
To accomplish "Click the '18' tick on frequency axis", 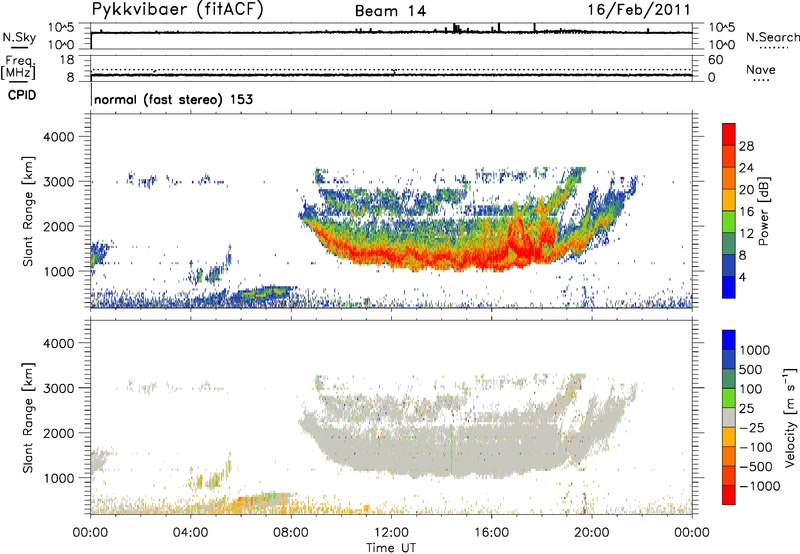I will (x=67, y=60).
